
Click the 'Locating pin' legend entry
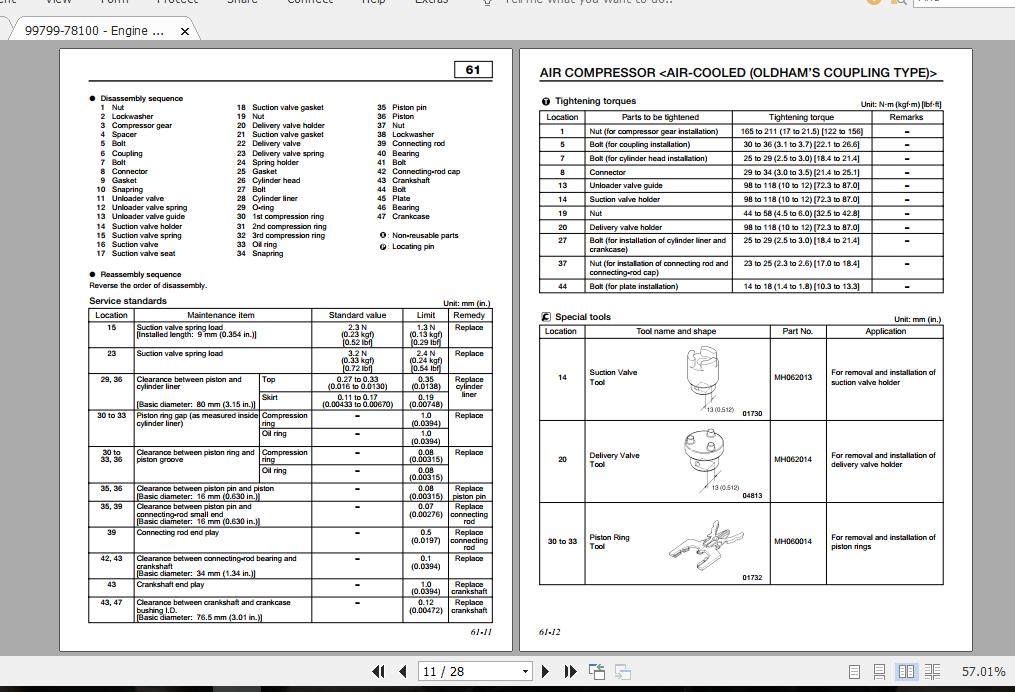[x=407, y=247]
